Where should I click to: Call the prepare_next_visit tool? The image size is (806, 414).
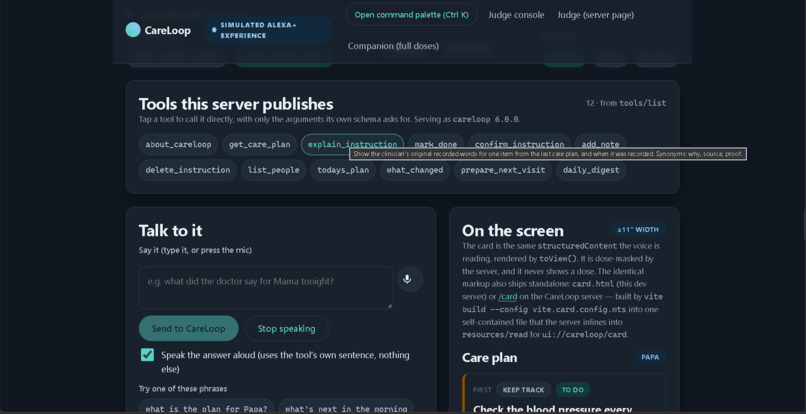[x=503, y=170]
